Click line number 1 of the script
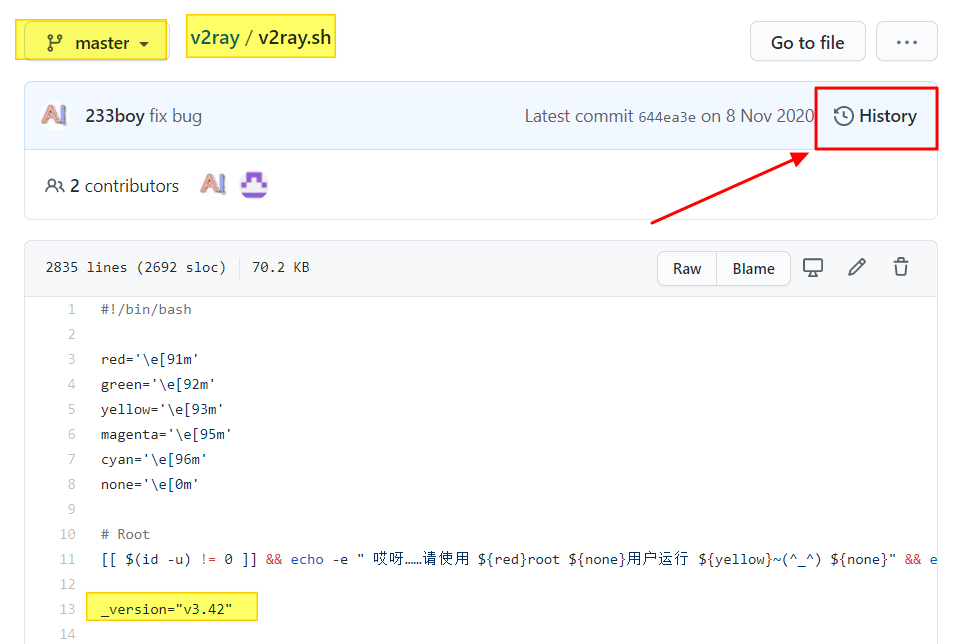 (71, 309)
